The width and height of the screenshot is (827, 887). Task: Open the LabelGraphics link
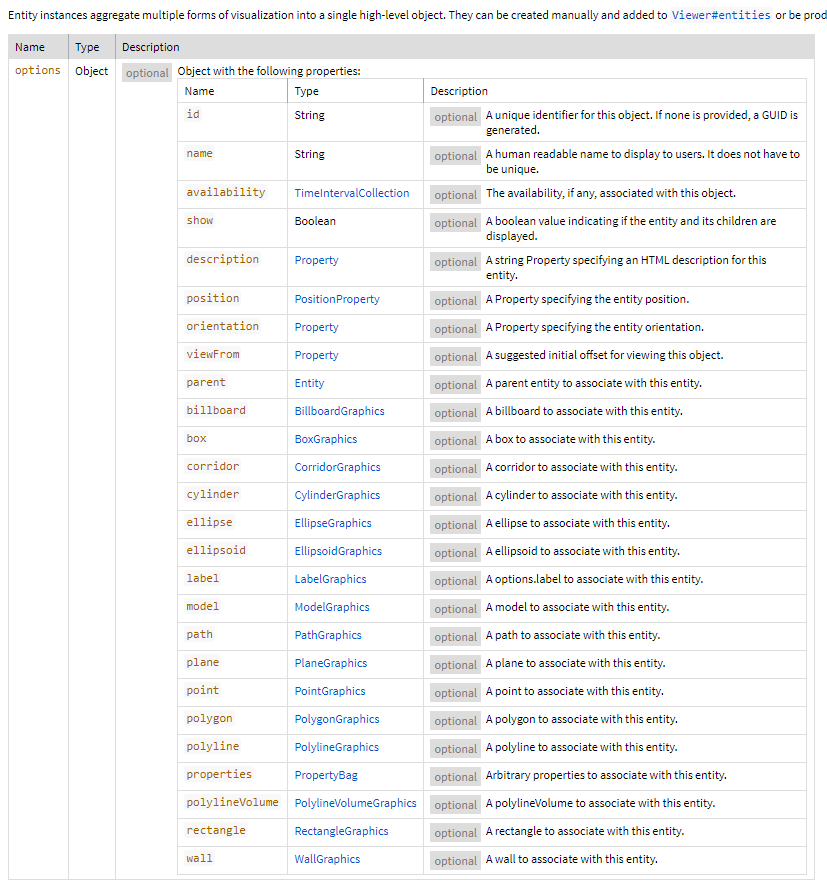coord(330,579)
